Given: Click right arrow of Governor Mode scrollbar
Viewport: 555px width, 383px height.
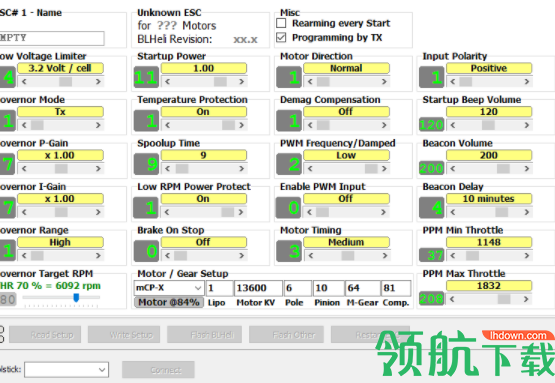Looking at the screenshot, I should pos(98,125).
